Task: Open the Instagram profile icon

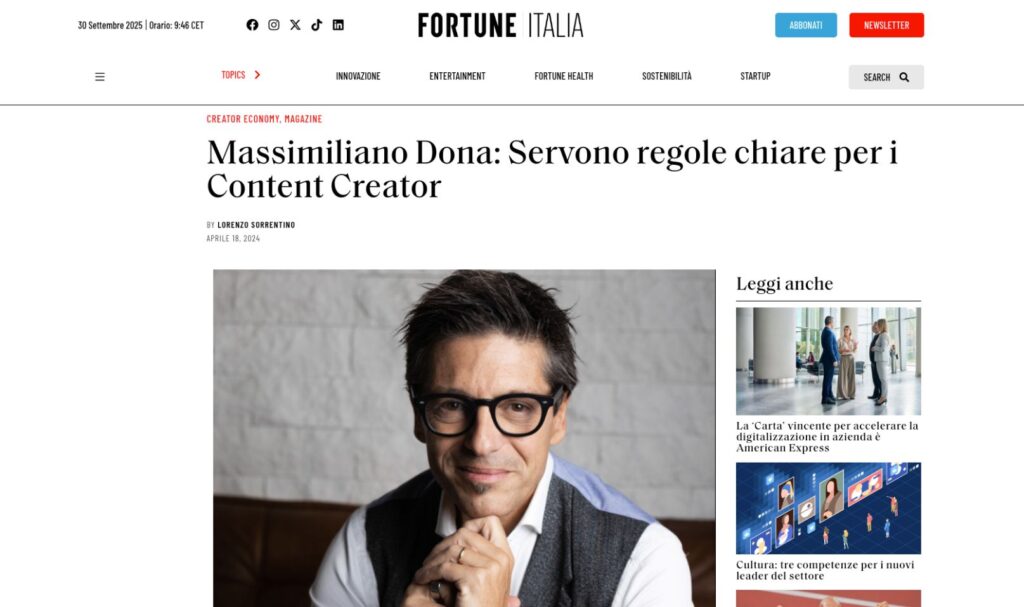Action: click(x=274, y=25)
